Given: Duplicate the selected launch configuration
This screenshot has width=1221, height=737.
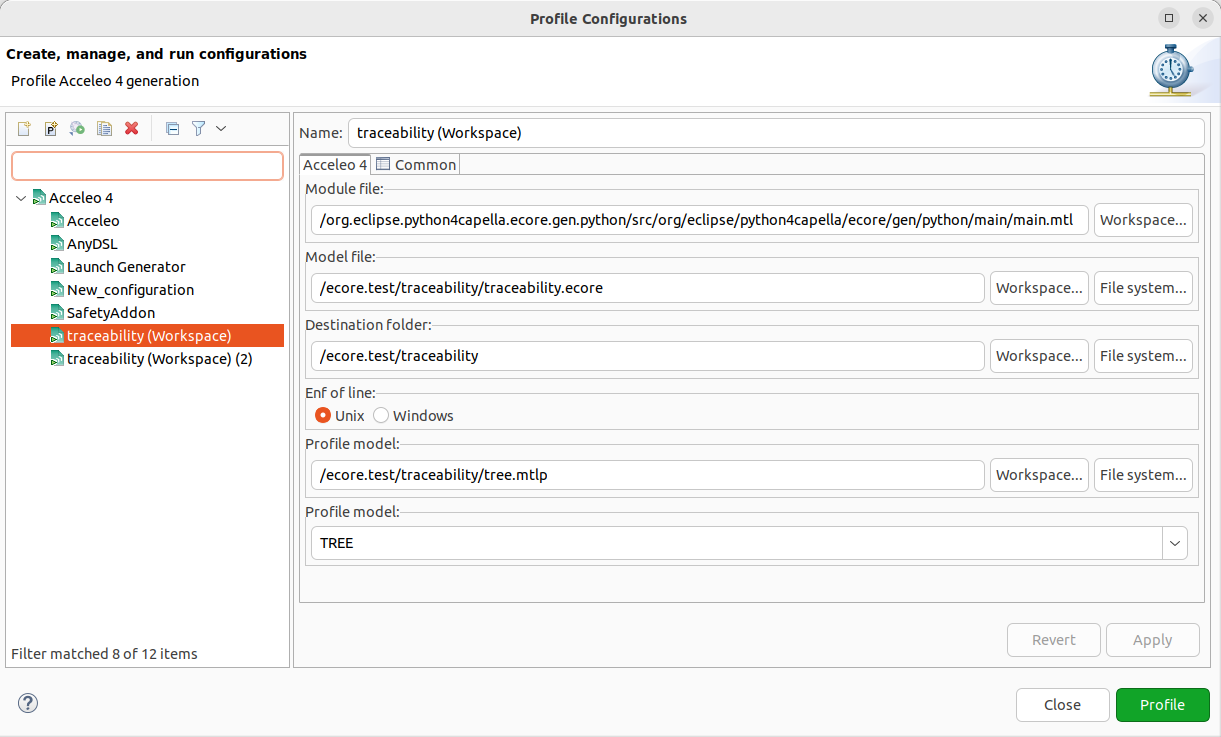Looking at the screenshot, I should 104,128.
